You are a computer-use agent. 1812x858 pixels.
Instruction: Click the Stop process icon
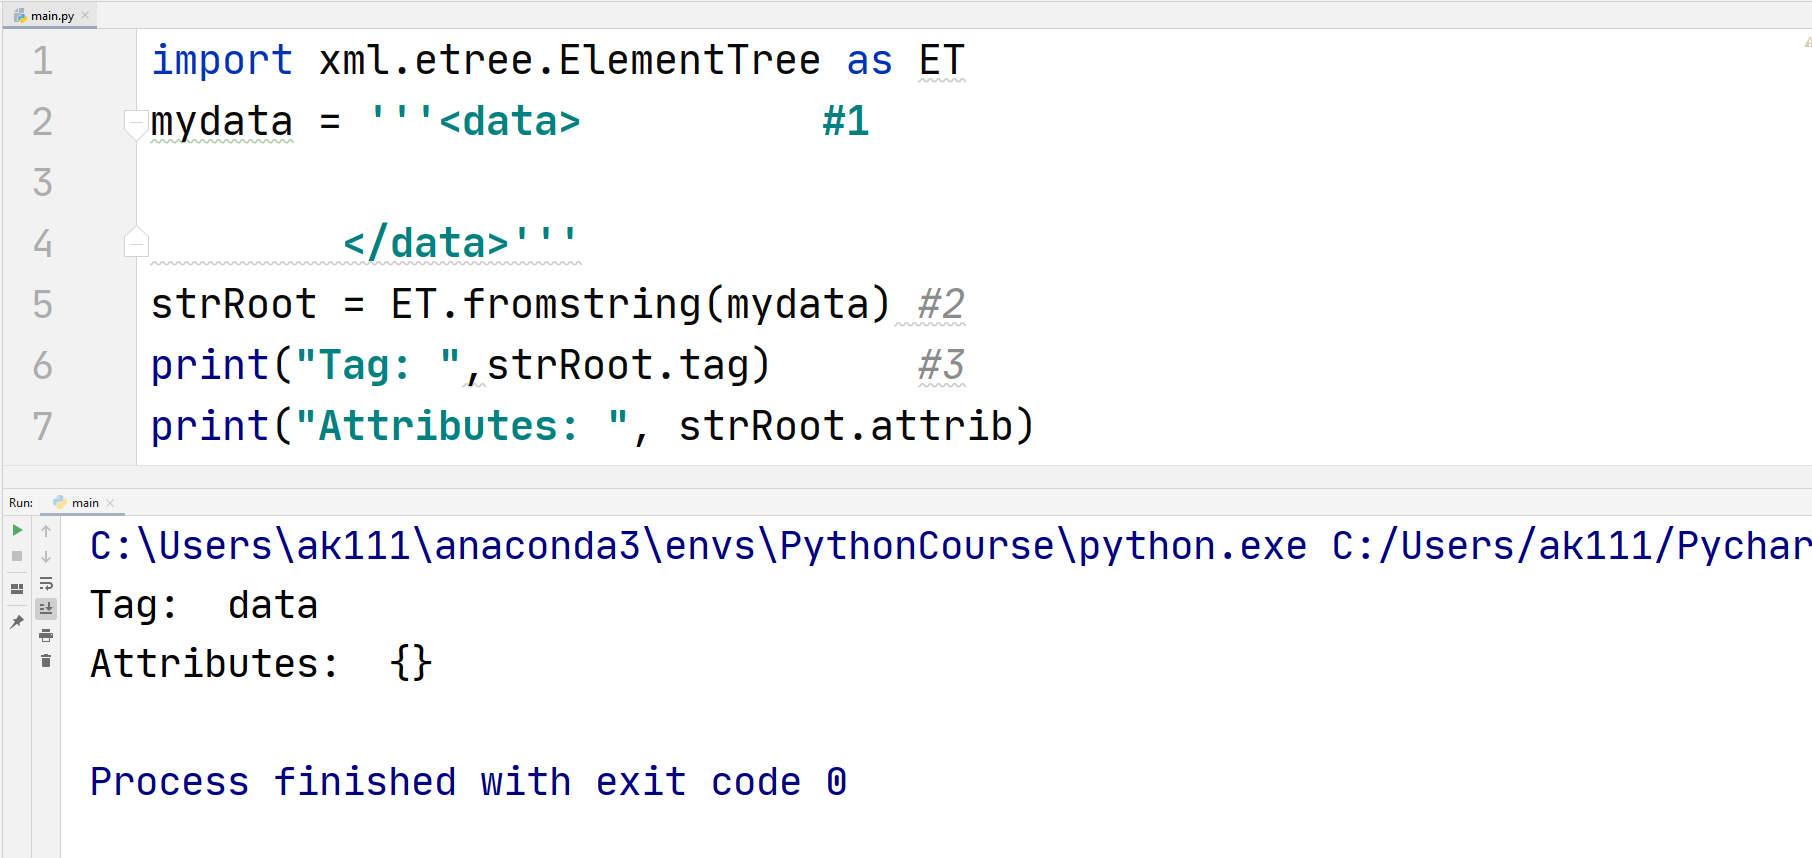18,555
